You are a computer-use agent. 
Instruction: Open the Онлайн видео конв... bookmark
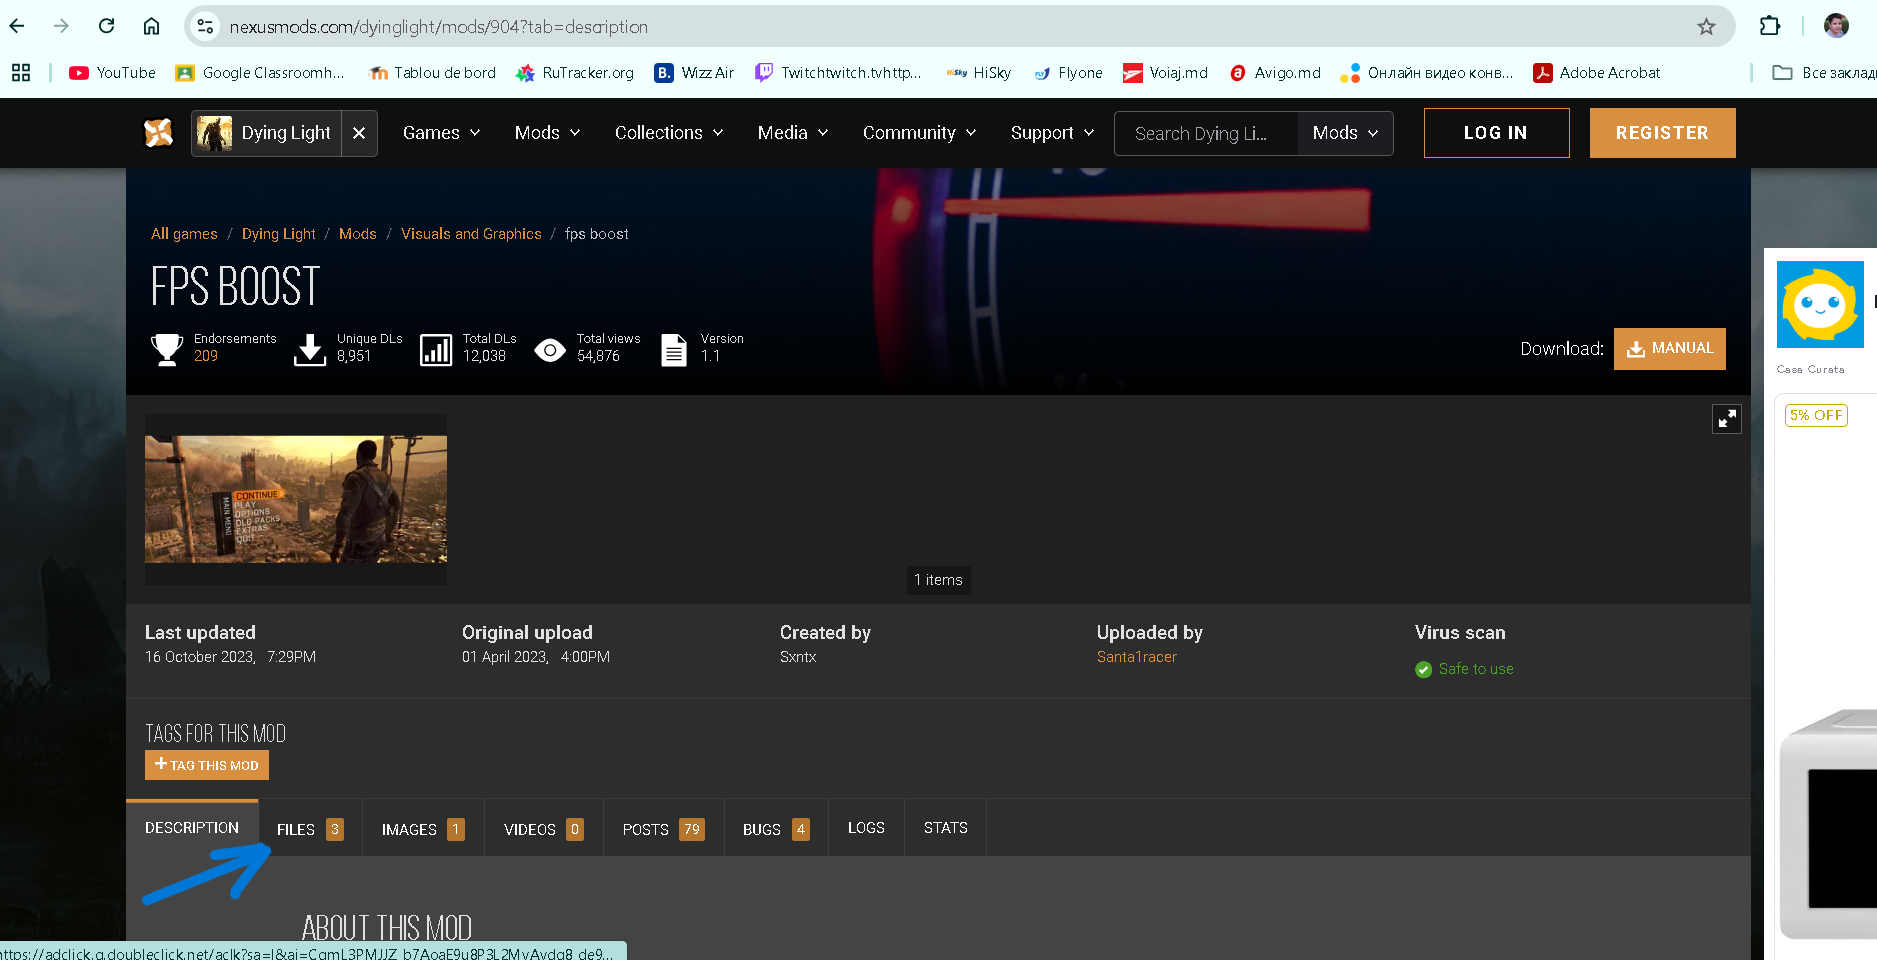[x=1426, y=73]
